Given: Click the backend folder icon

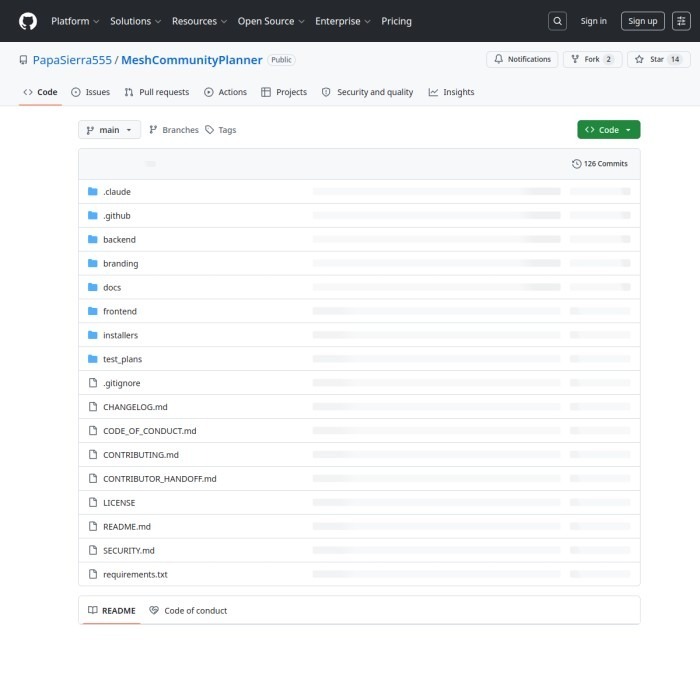Looking at the screenshot, I should click(92, 239).
